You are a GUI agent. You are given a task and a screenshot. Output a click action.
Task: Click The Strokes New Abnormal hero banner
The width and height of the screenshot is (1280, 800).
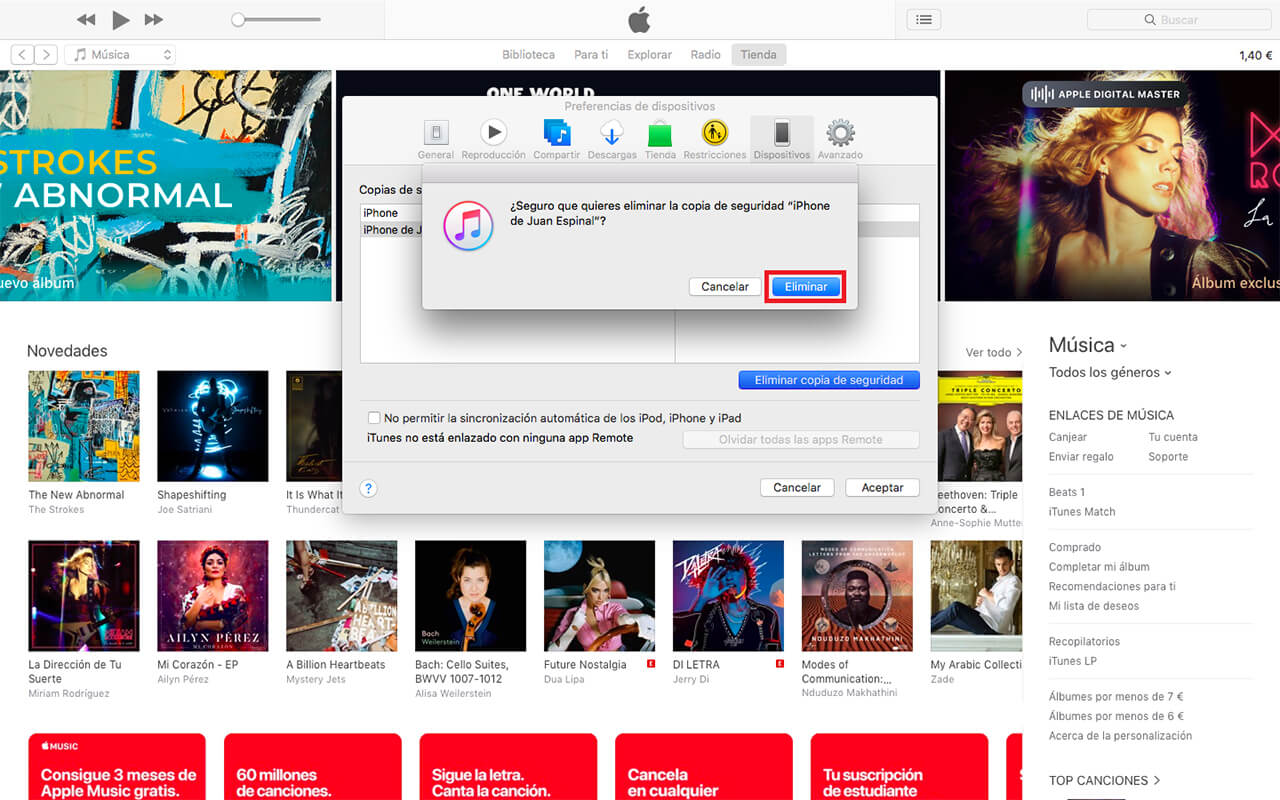(165, 185)
